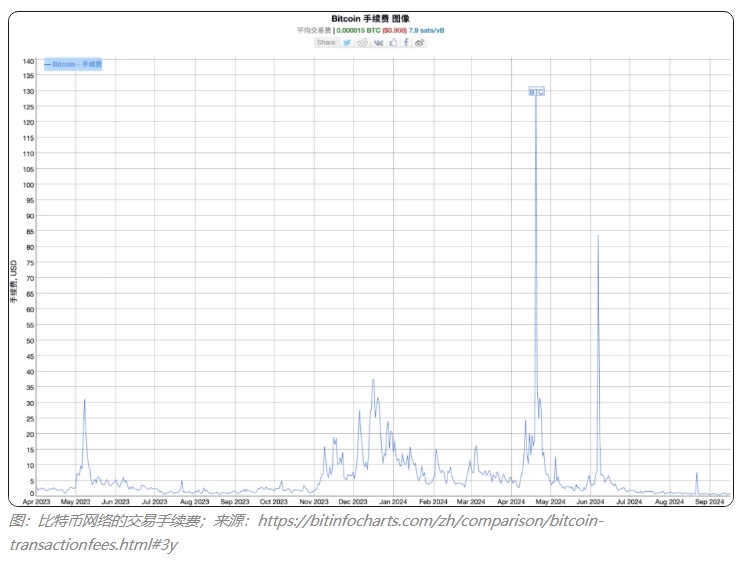Click the 'Jul 2024' x-axis label
Image resolution: width=744 pixels, height=561 pixels.
629,501
